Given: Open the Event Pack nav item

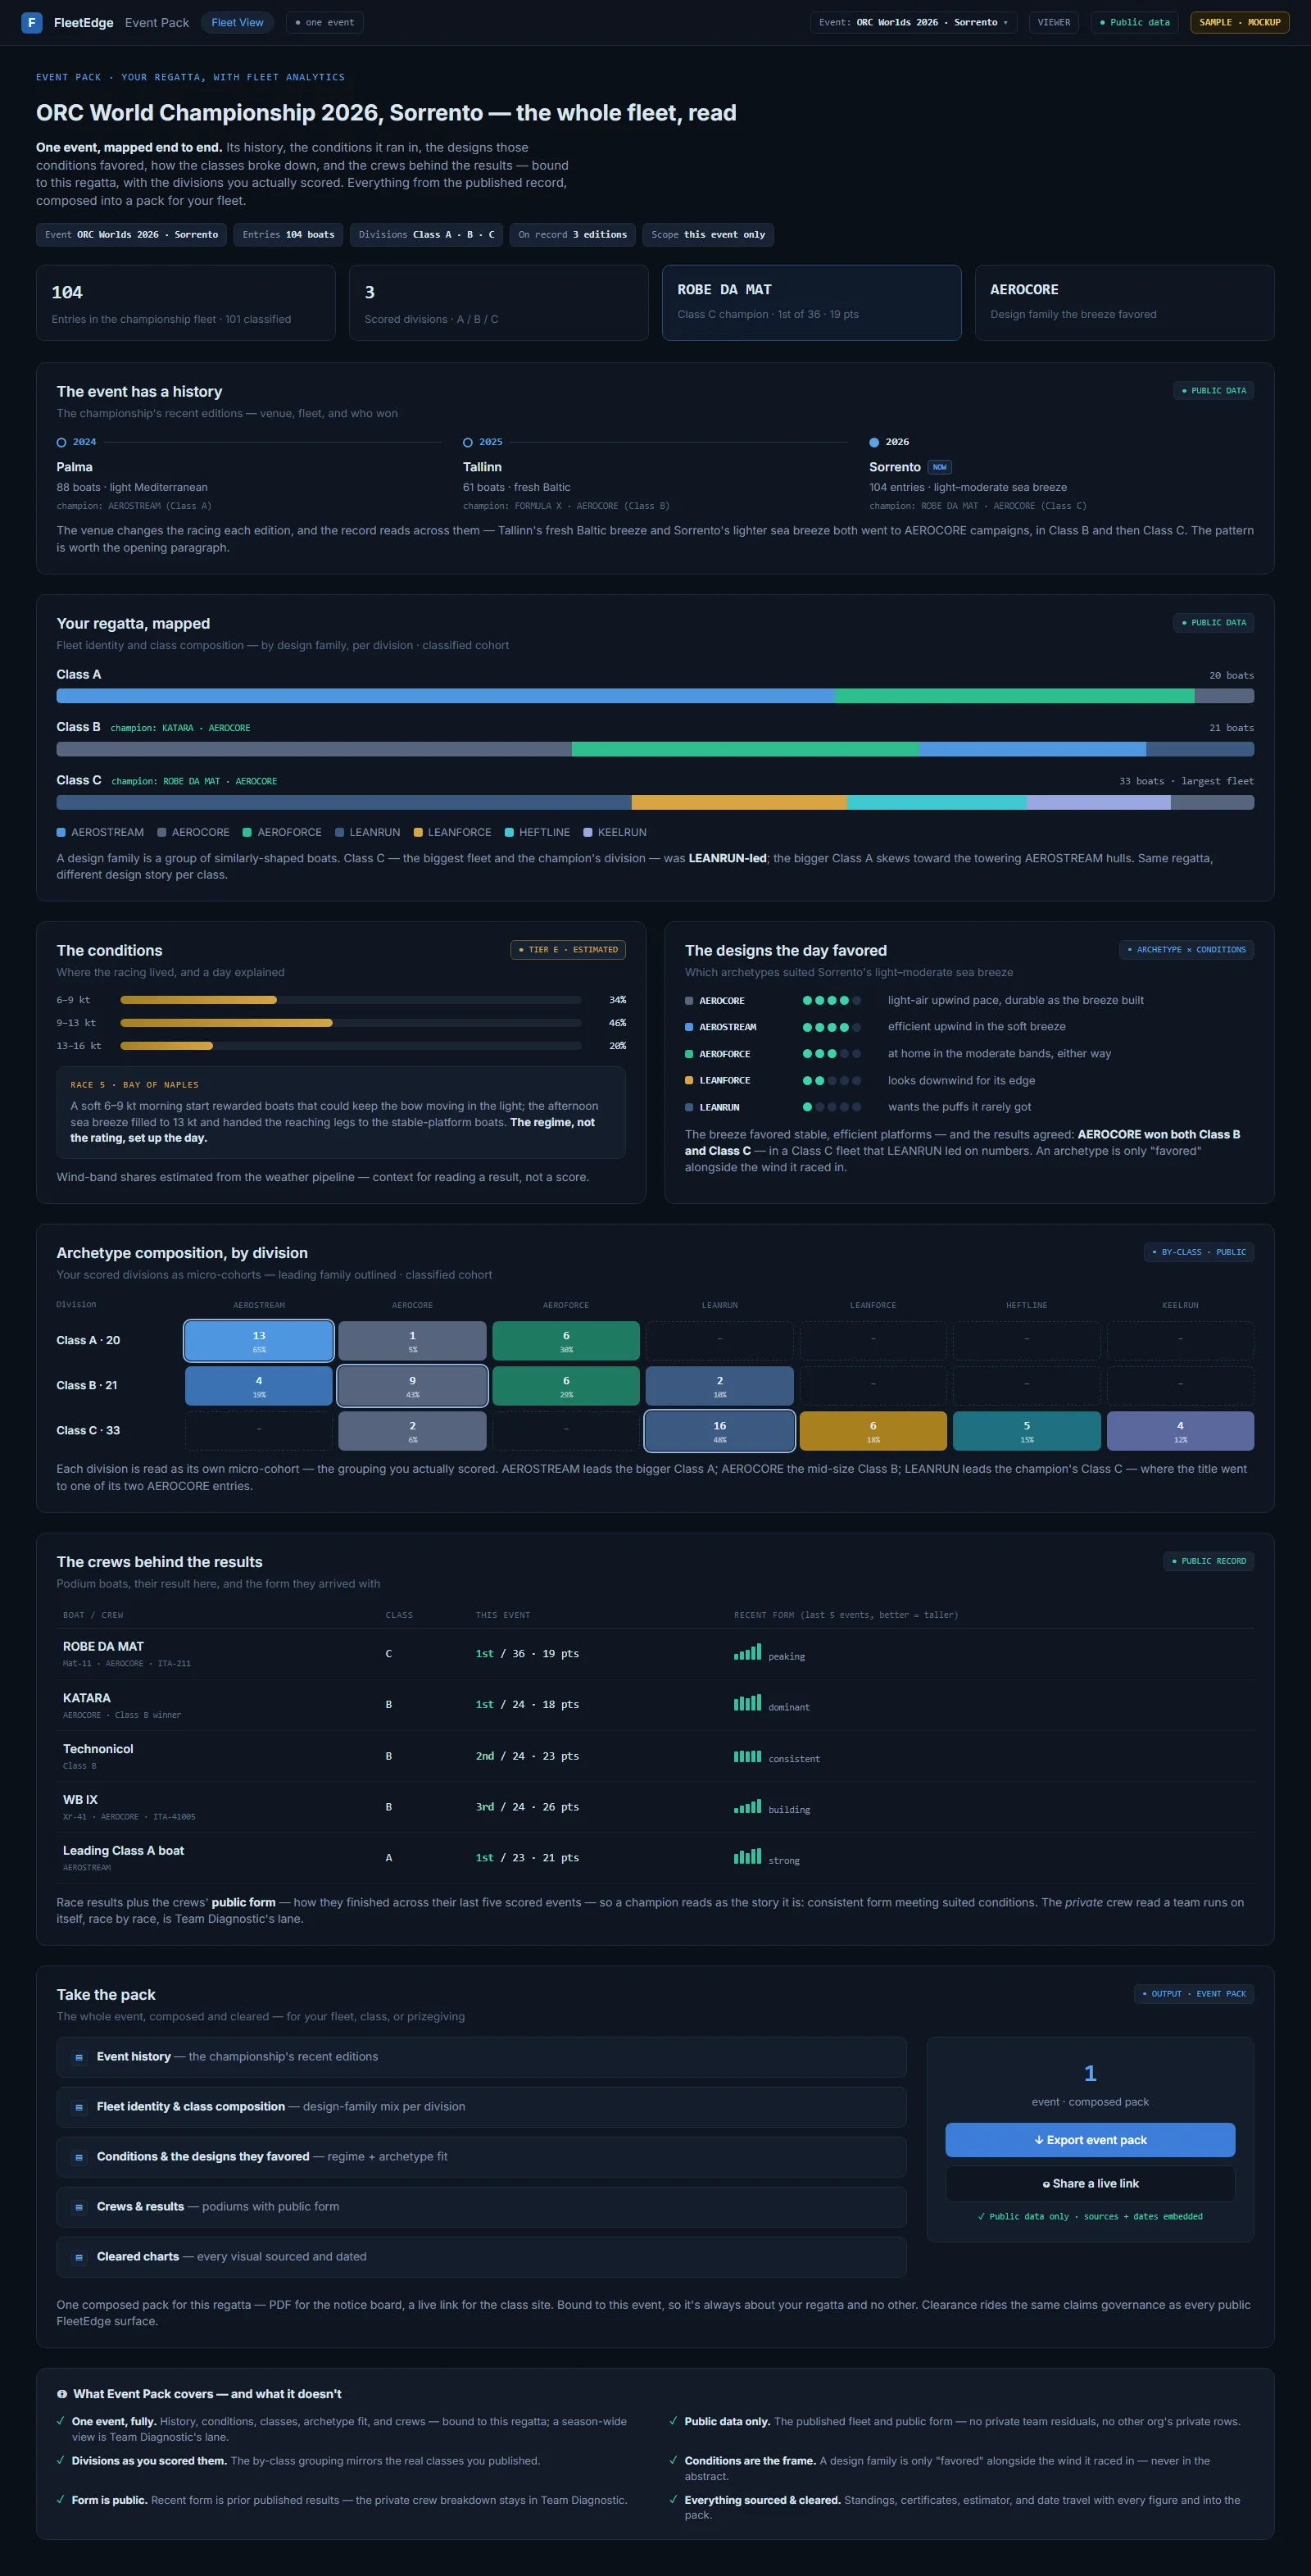Looking at the screenshot, I should pos(157,22).
